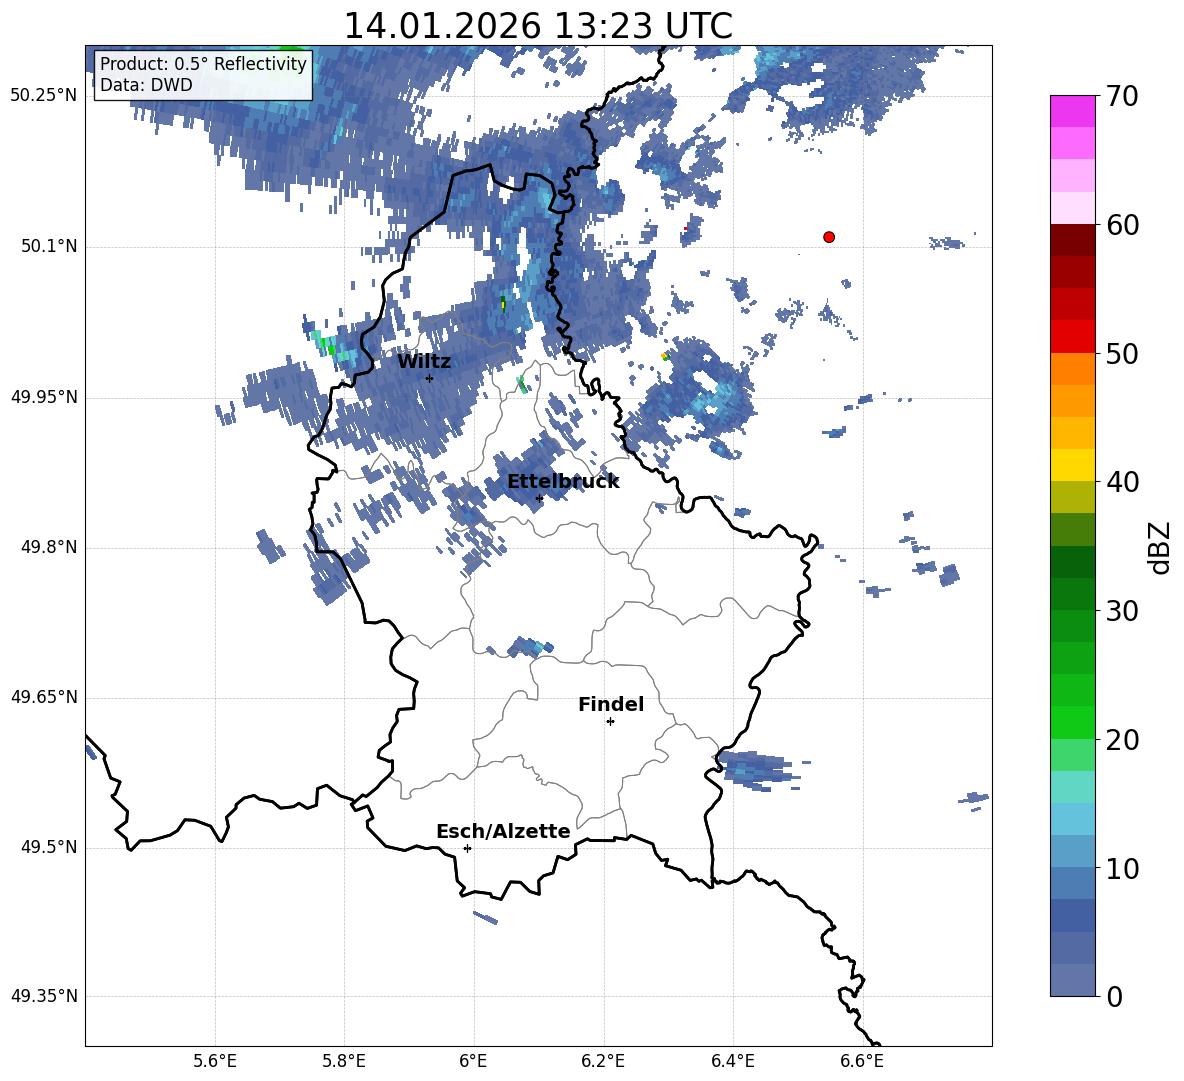The width and height of the screenshot is (1184, 1081).
Task: Click the red dot marker on the map
Action: 829,237
